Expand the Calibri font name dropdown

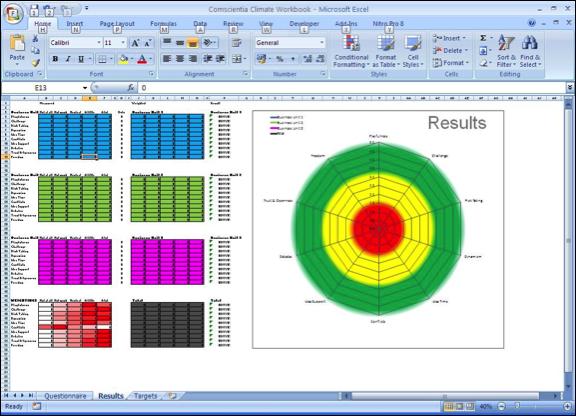99,43
